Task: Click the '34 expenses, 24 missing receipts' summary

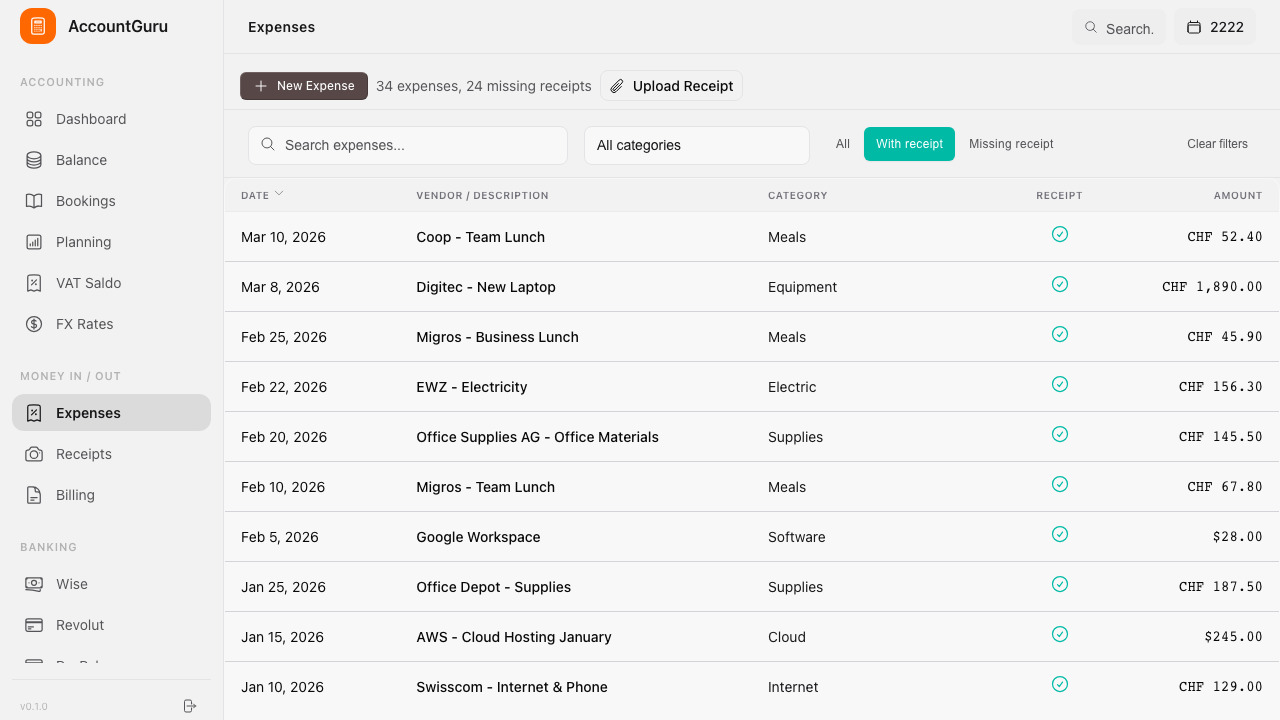Action: [x=484, y=86]
